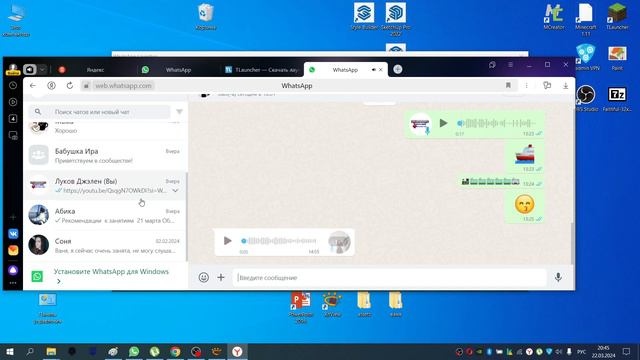
Task: Click the web.whatsapp.com address field
Action: click(x=123, y=86)
